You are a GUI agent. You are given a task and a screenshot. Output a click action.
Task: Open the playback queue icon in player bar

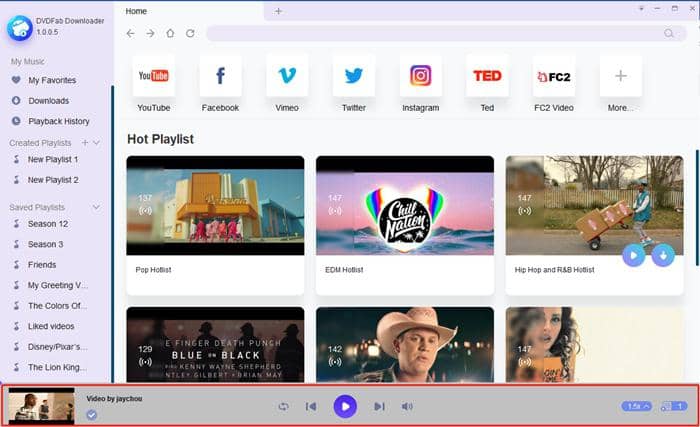click(674, 406)
